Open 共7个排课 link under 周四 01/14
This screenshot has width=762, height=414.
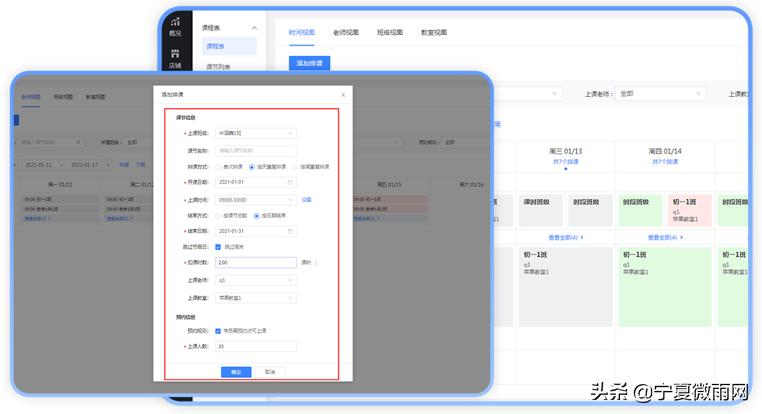(x=665, y=161)
